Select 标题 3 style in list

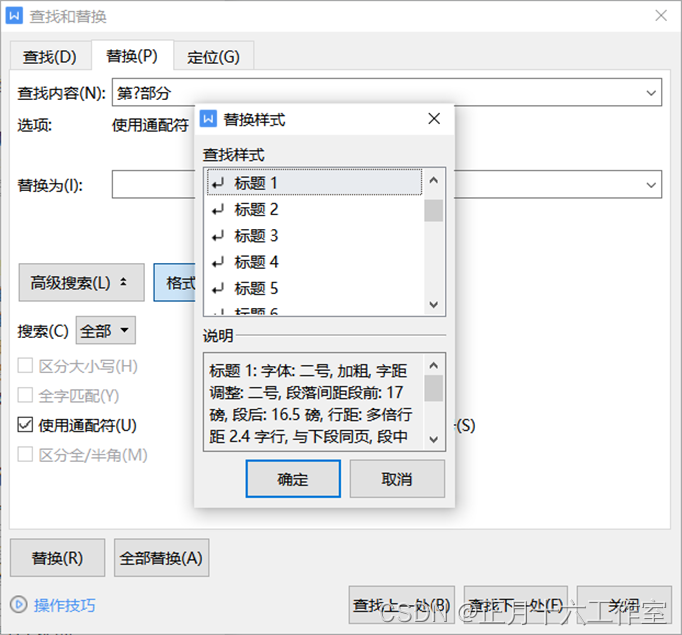coord(314,235)
